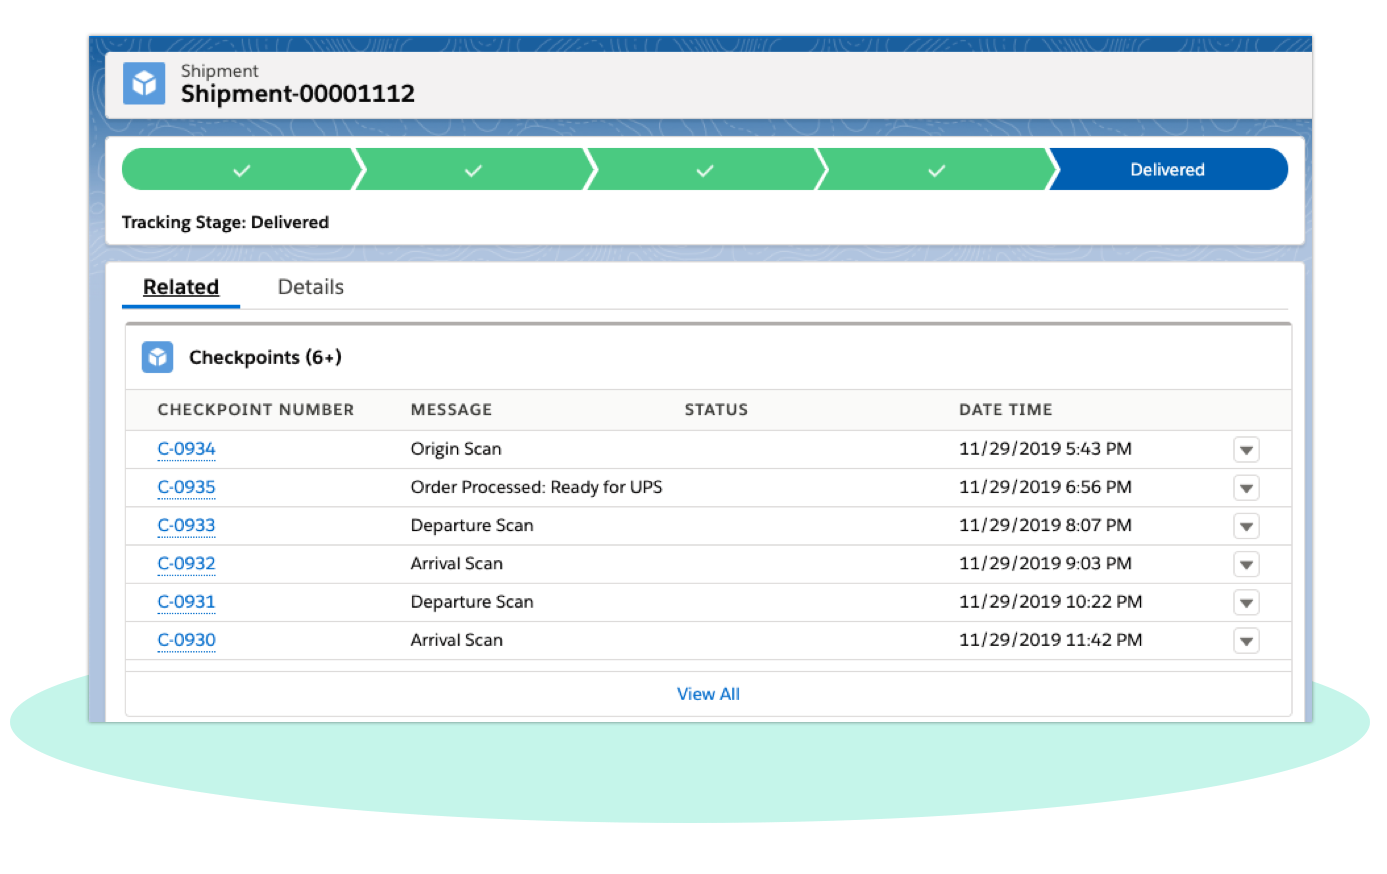Click the Checkpoints related list icon
The height and width of the screenshot is (874, 1387).
157,357
